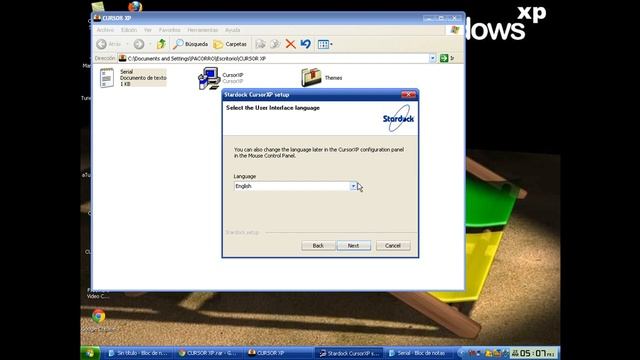Viewport: 640px width, 360px height.
Task: Go up one folder level icon
Action: (162, 44)
